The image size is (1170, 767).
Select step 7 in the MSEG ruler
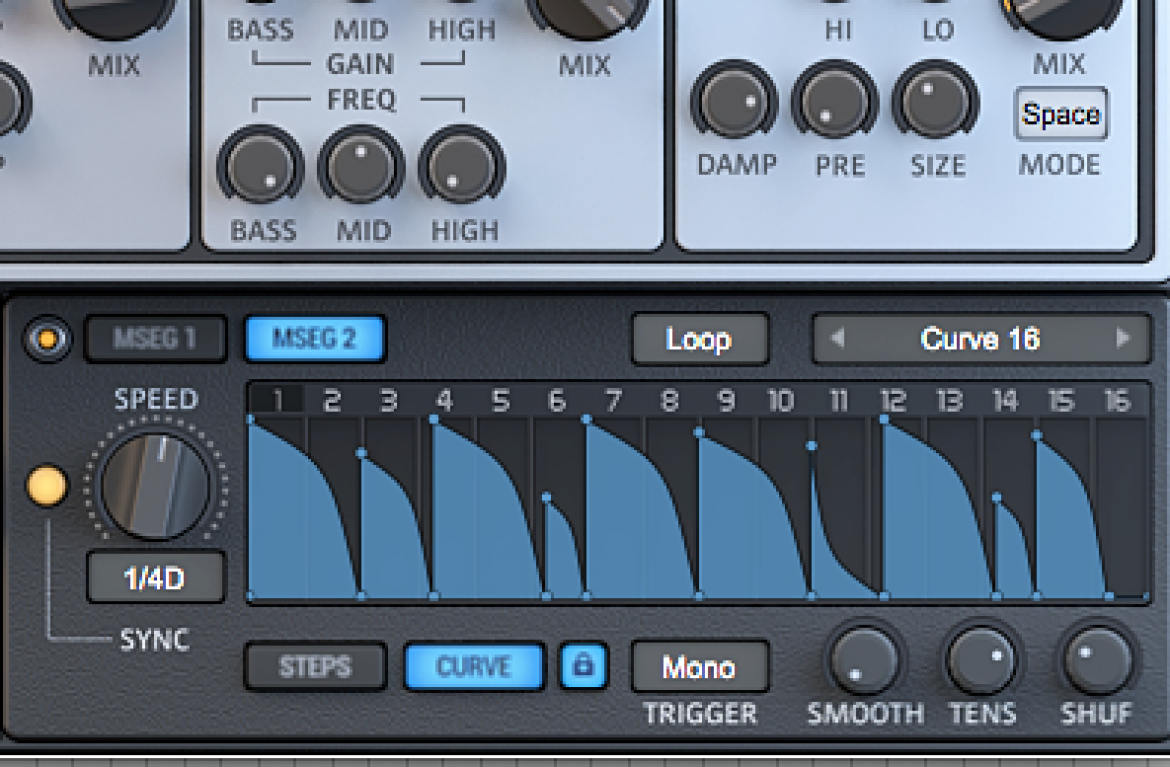click(x=613, y=401)
